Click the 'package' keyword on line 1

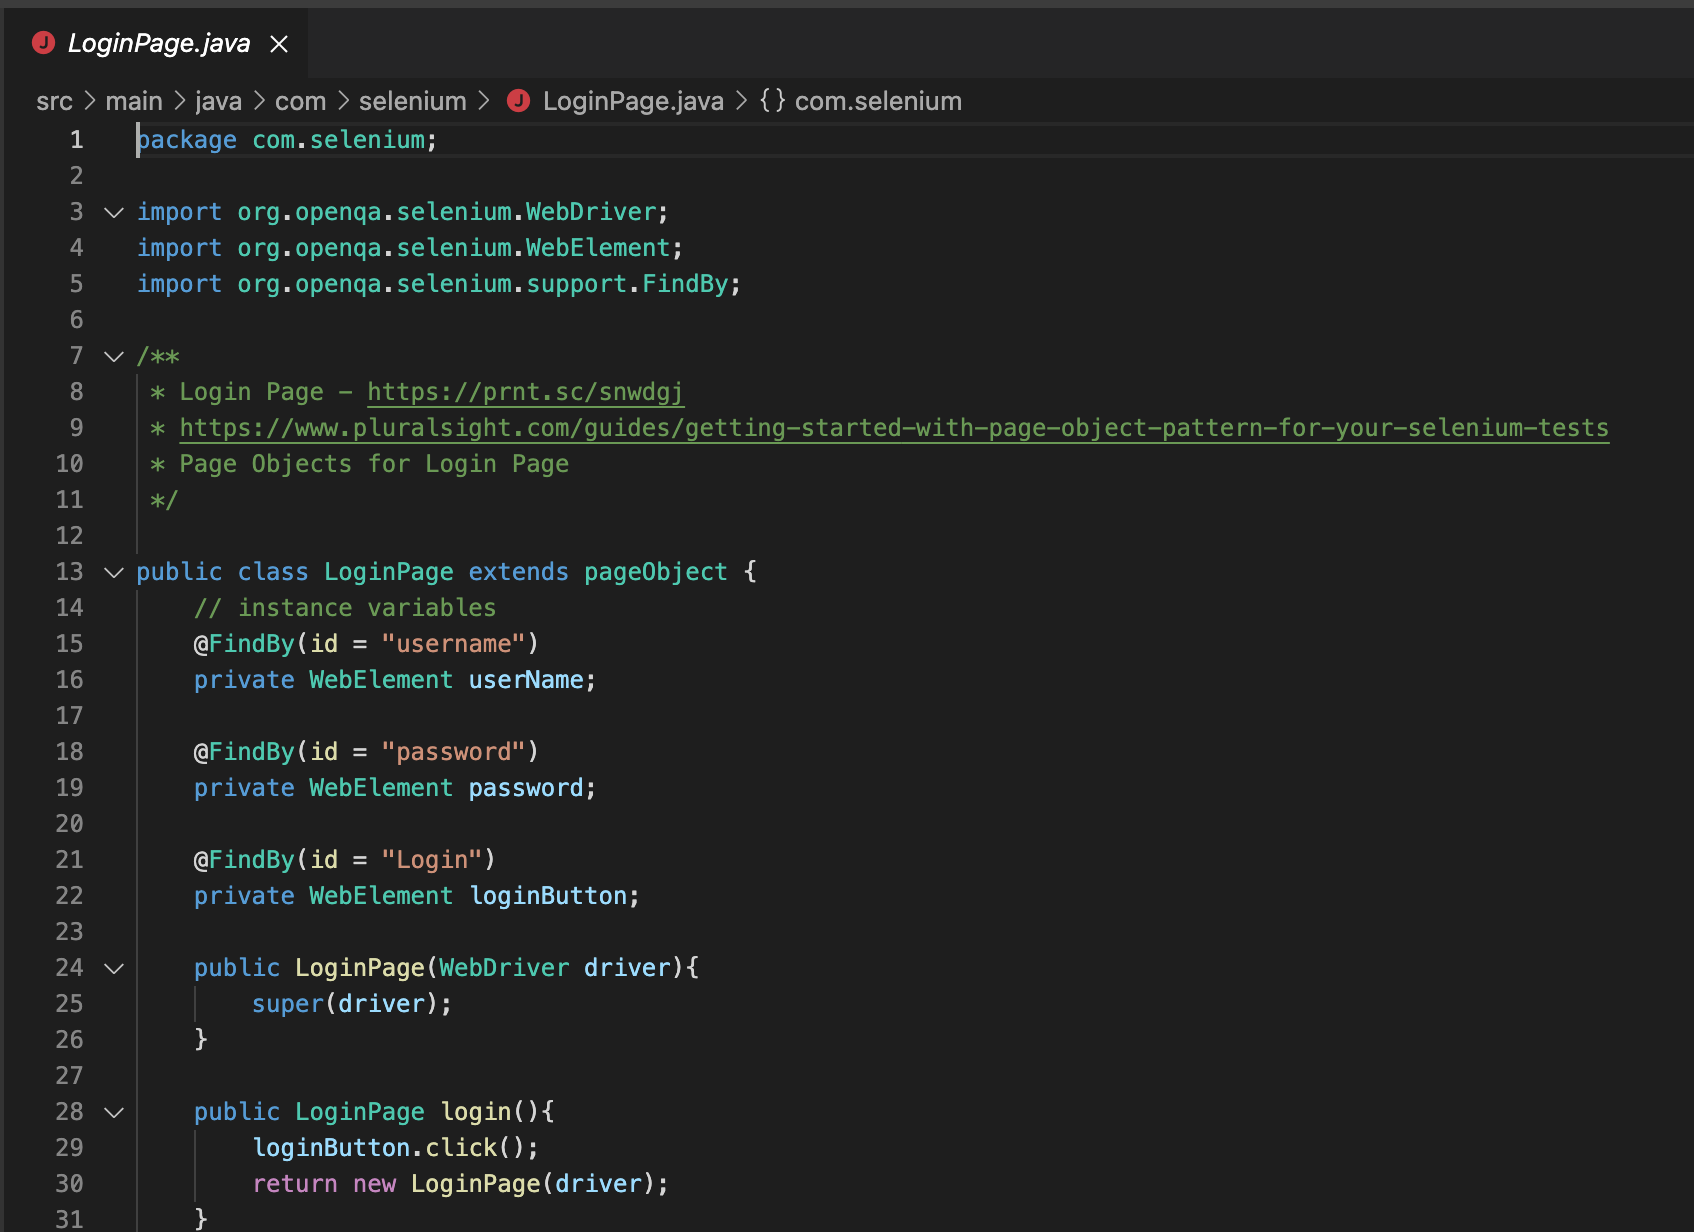(187, 140)
